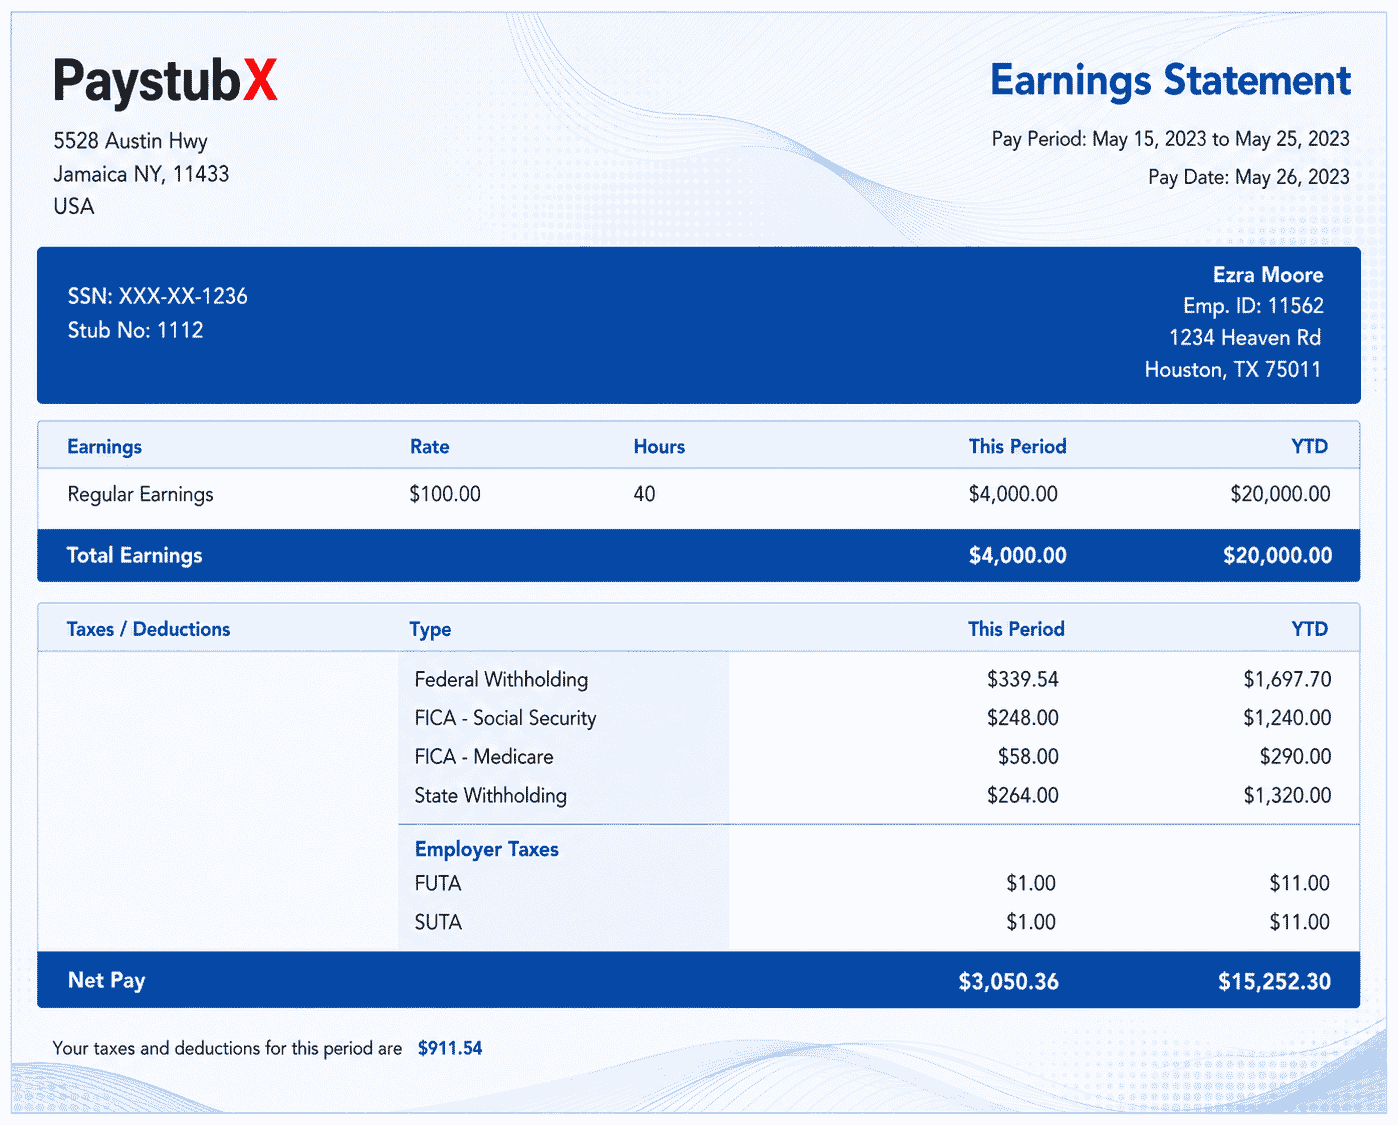
Task: Click Stub No: 1112
Action: click(135, 330)
